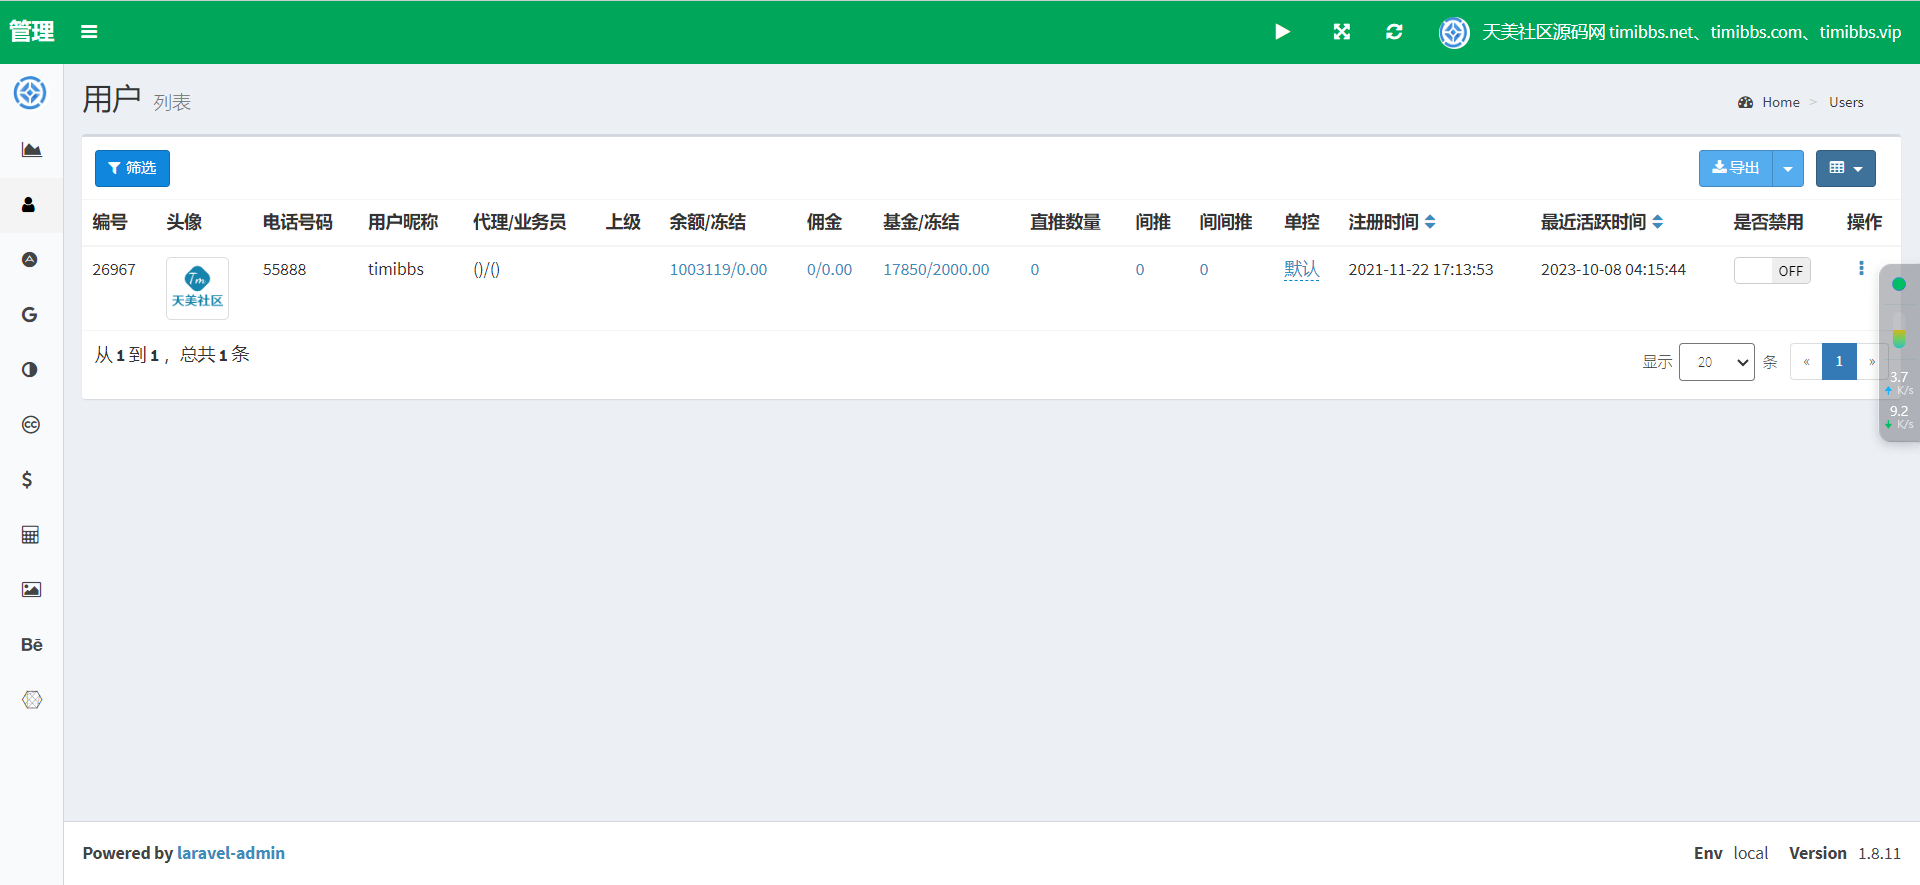Open the polygon codepen sidebar item
This screenshot has width=1920, height=885.
pos(32,700)
